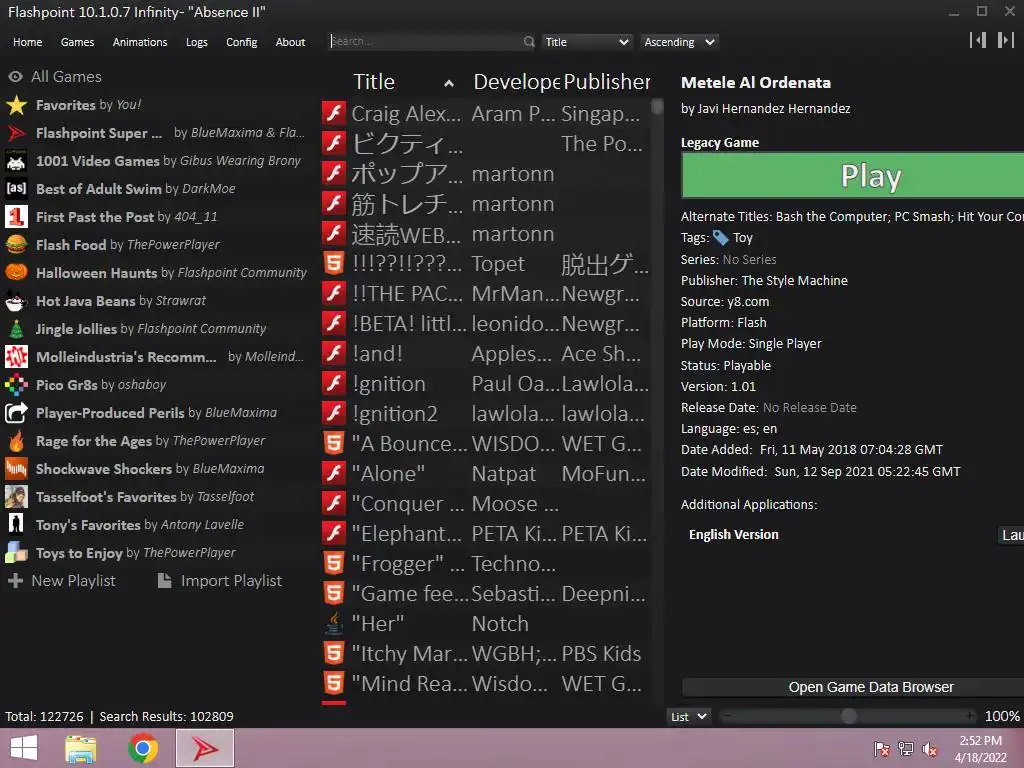
Task: Click the Favorites star icon
Action: (x=16, y=105)
